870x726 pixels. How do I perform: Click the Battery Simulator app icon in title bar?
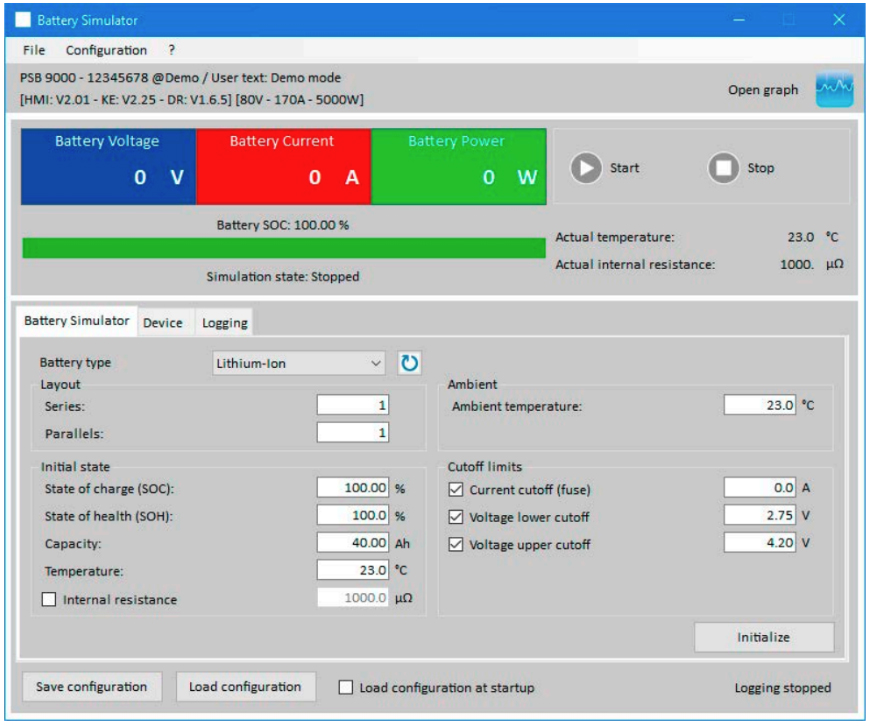22,20
